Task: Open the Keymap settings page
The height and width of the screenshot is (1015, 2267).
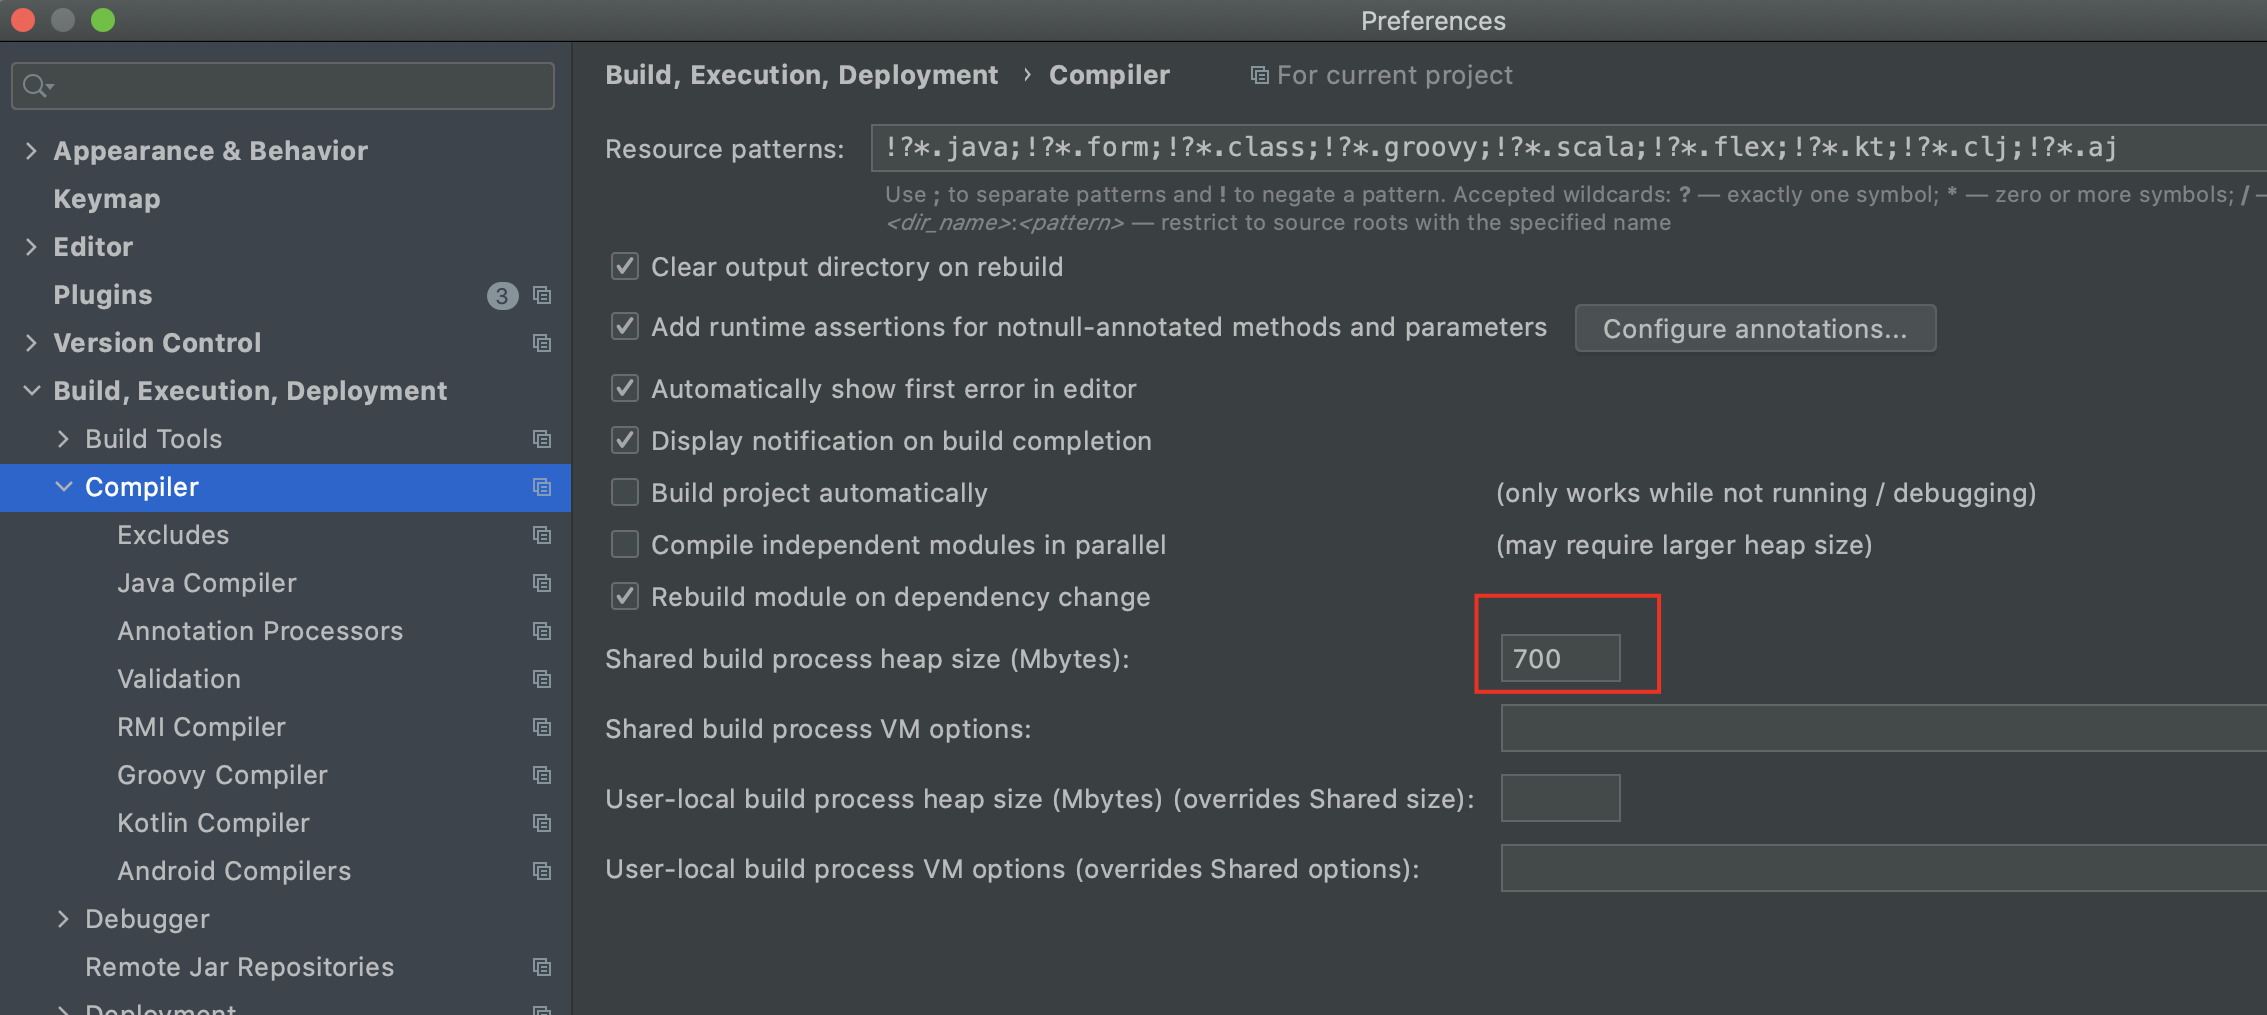Action: click(x=106, y=199)
